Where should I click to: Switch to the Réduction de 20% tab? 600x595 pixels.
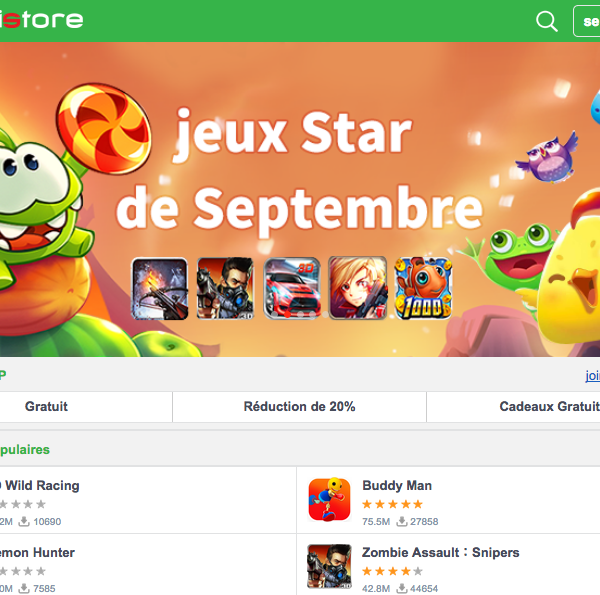[x=299, y=407]
